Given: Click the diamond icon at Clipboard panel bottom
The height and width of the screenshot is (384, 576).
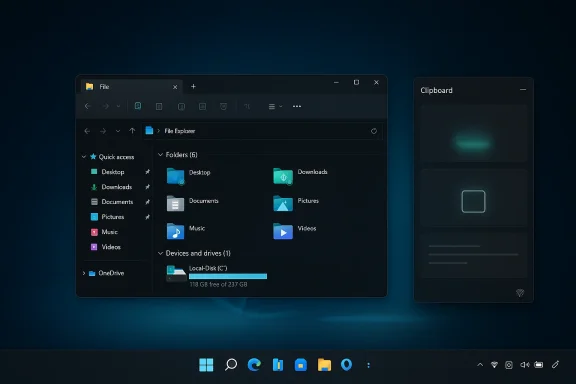Looking at the screenshot, I should click(x=520, y=293).
